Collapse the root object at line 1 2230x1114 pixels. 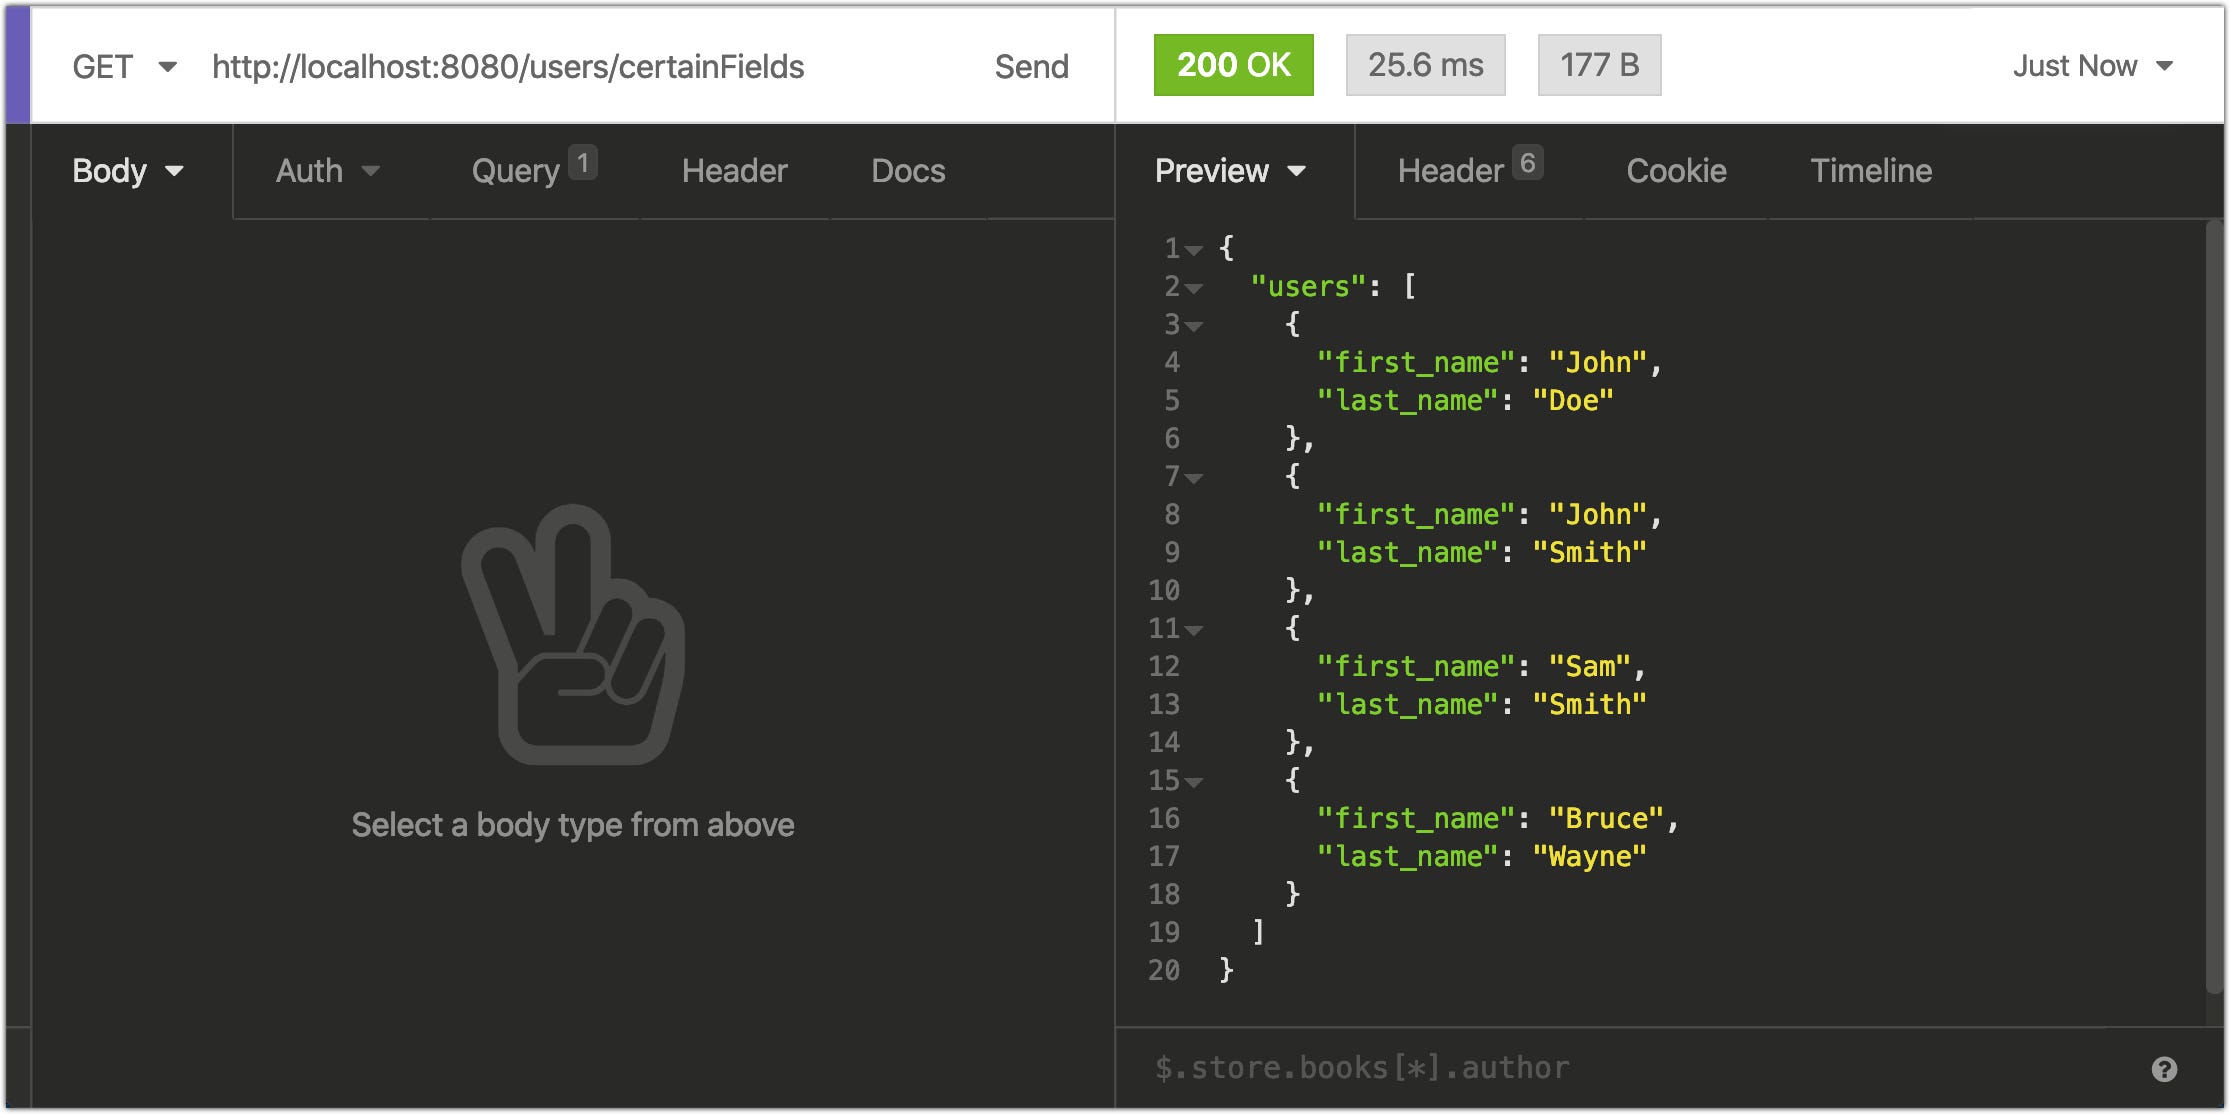tap(1194, 250)
